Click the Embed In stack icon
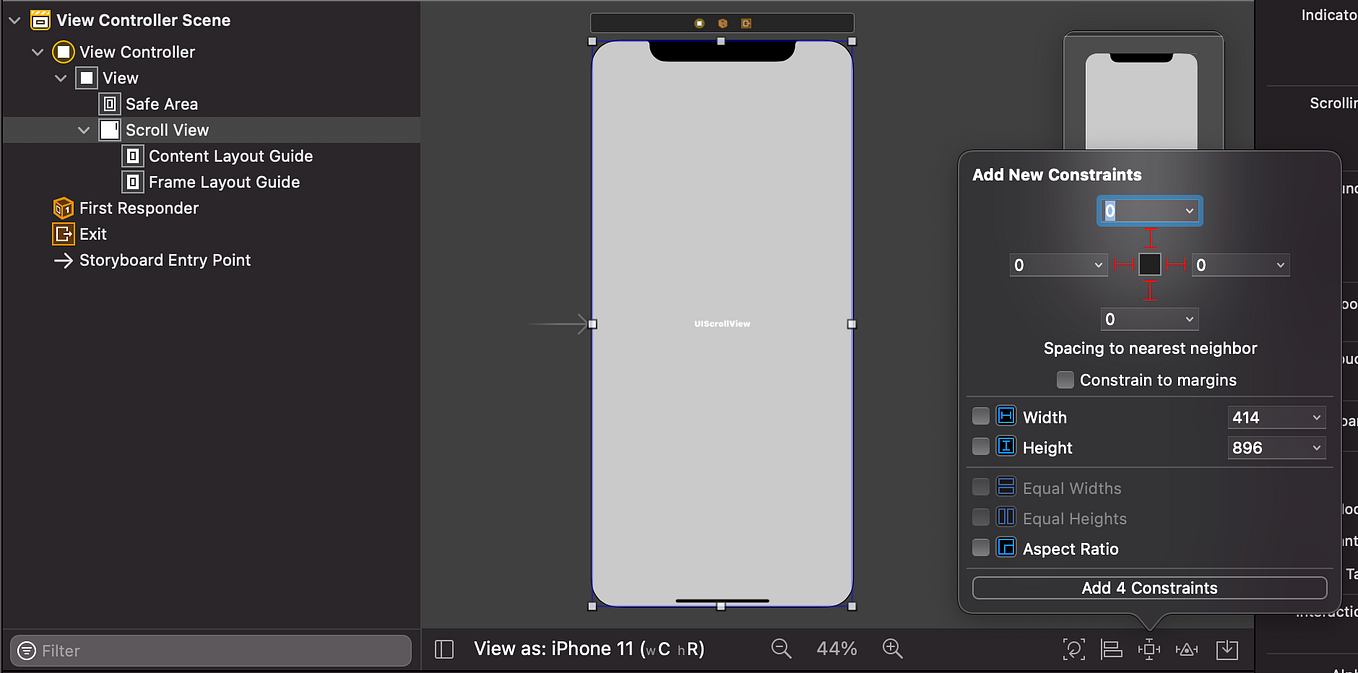This screenshot has width=1358, height=673. pos(1227,649)
